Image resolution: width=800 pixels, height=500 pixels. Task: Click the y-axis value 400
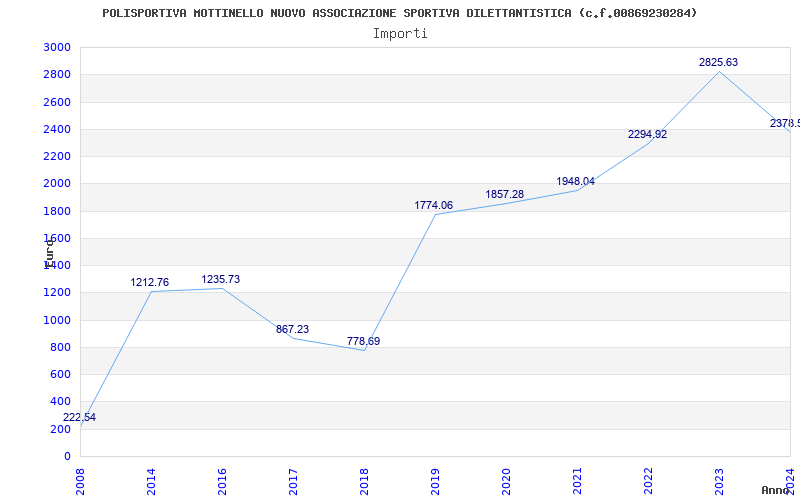(x=60, y=402)
